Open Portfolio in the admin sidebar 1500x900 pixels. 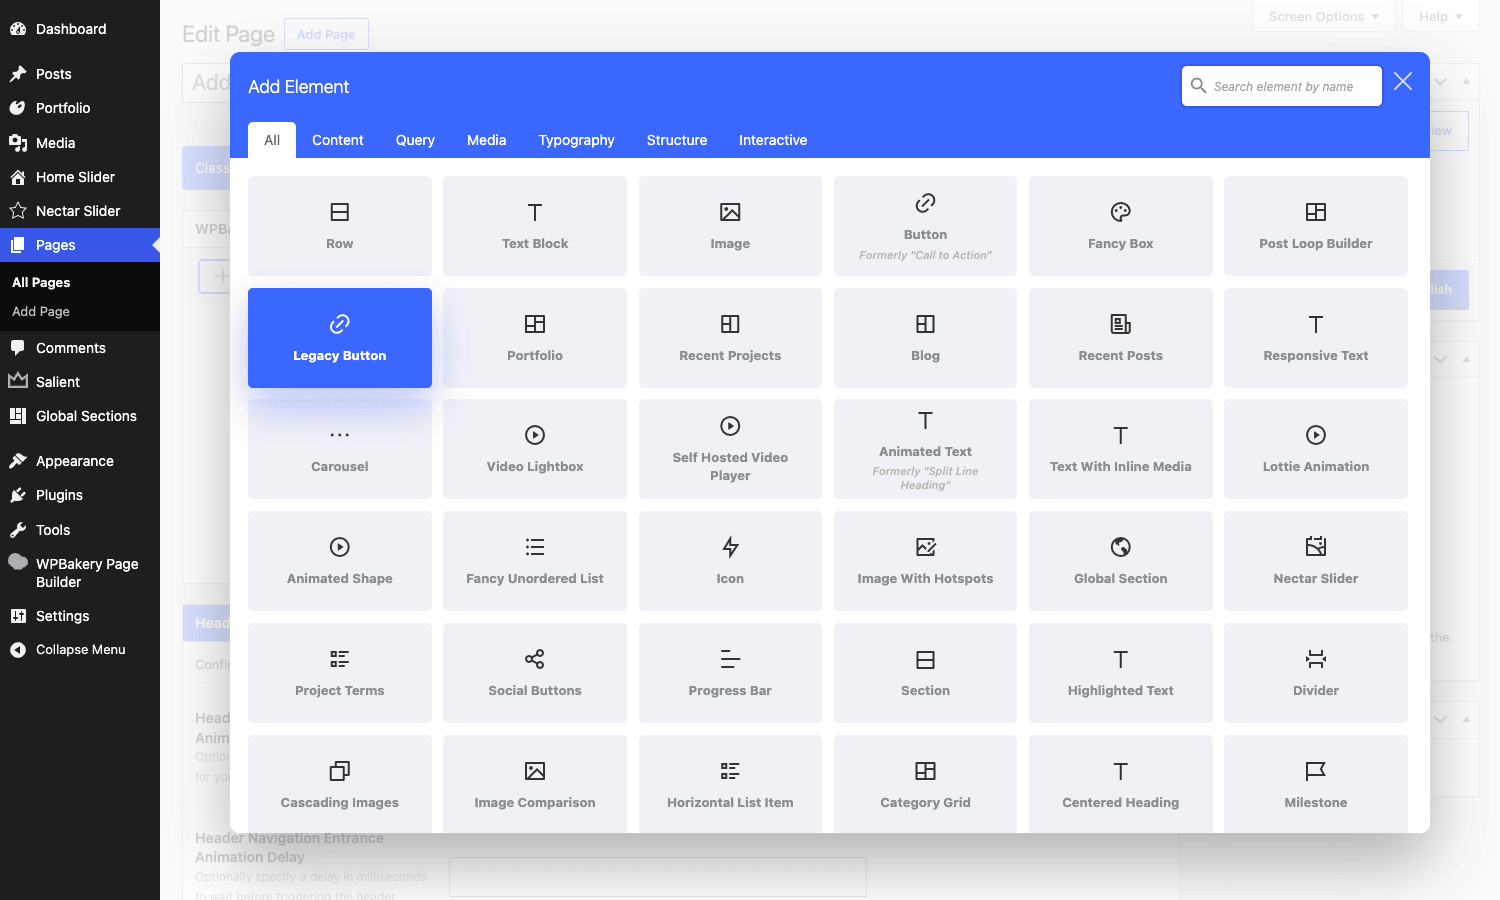click(x=80, y=108)
